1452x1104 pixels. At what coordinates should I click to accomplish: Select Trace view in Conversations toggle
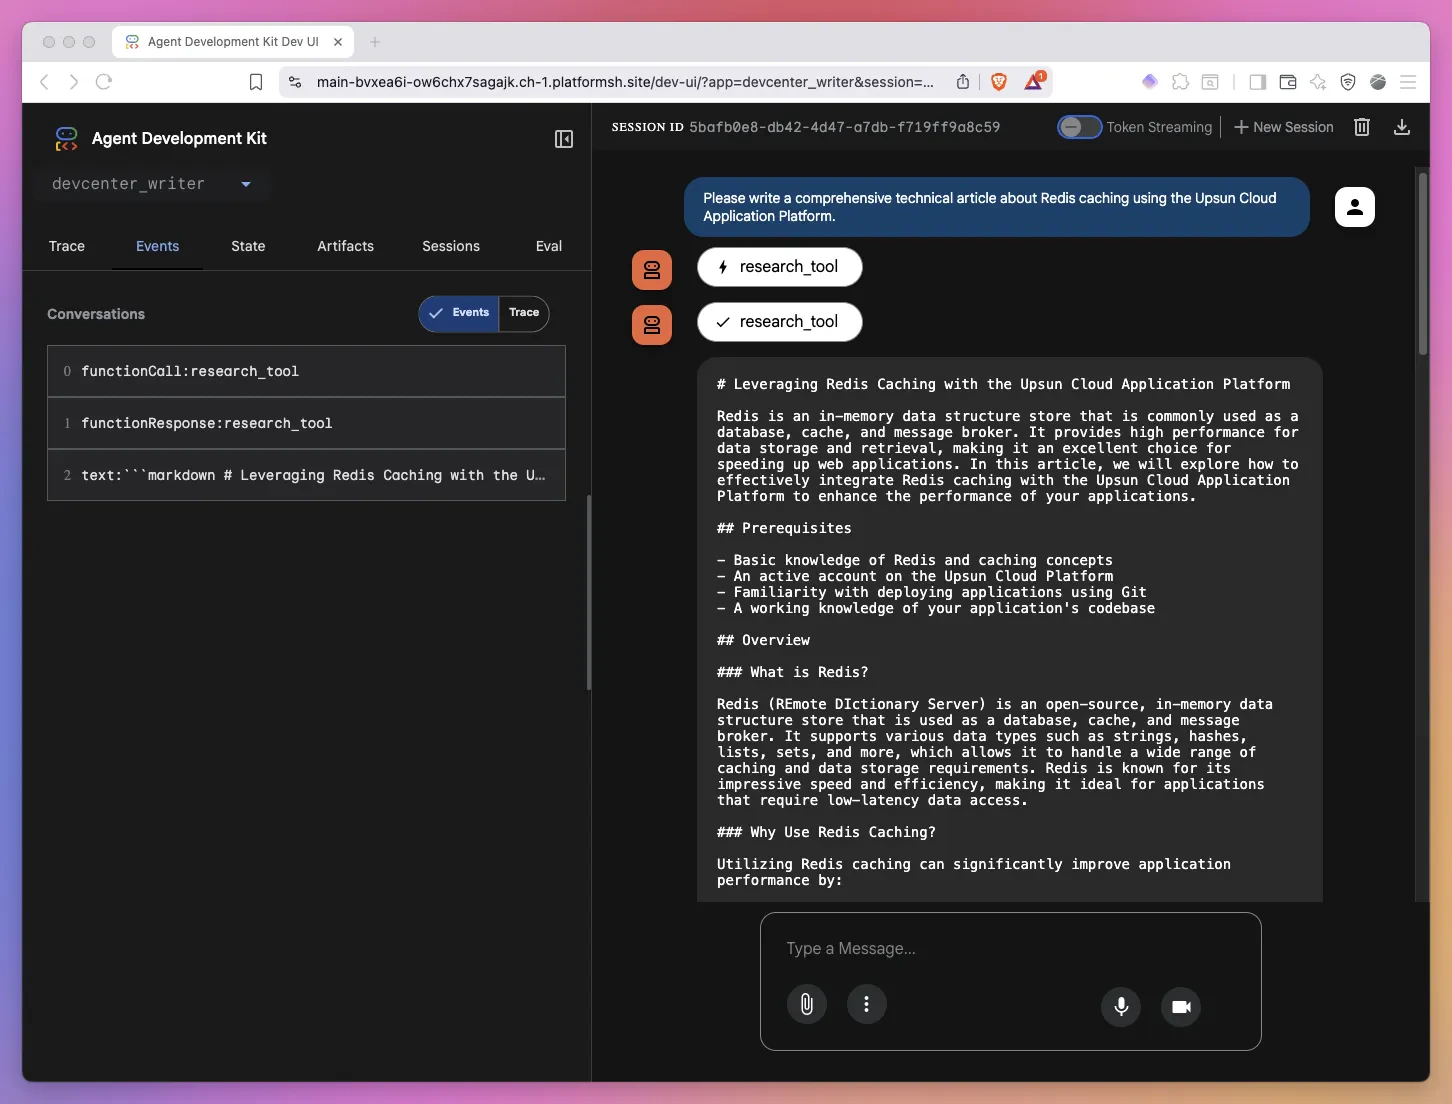click(x=524, y=313)
